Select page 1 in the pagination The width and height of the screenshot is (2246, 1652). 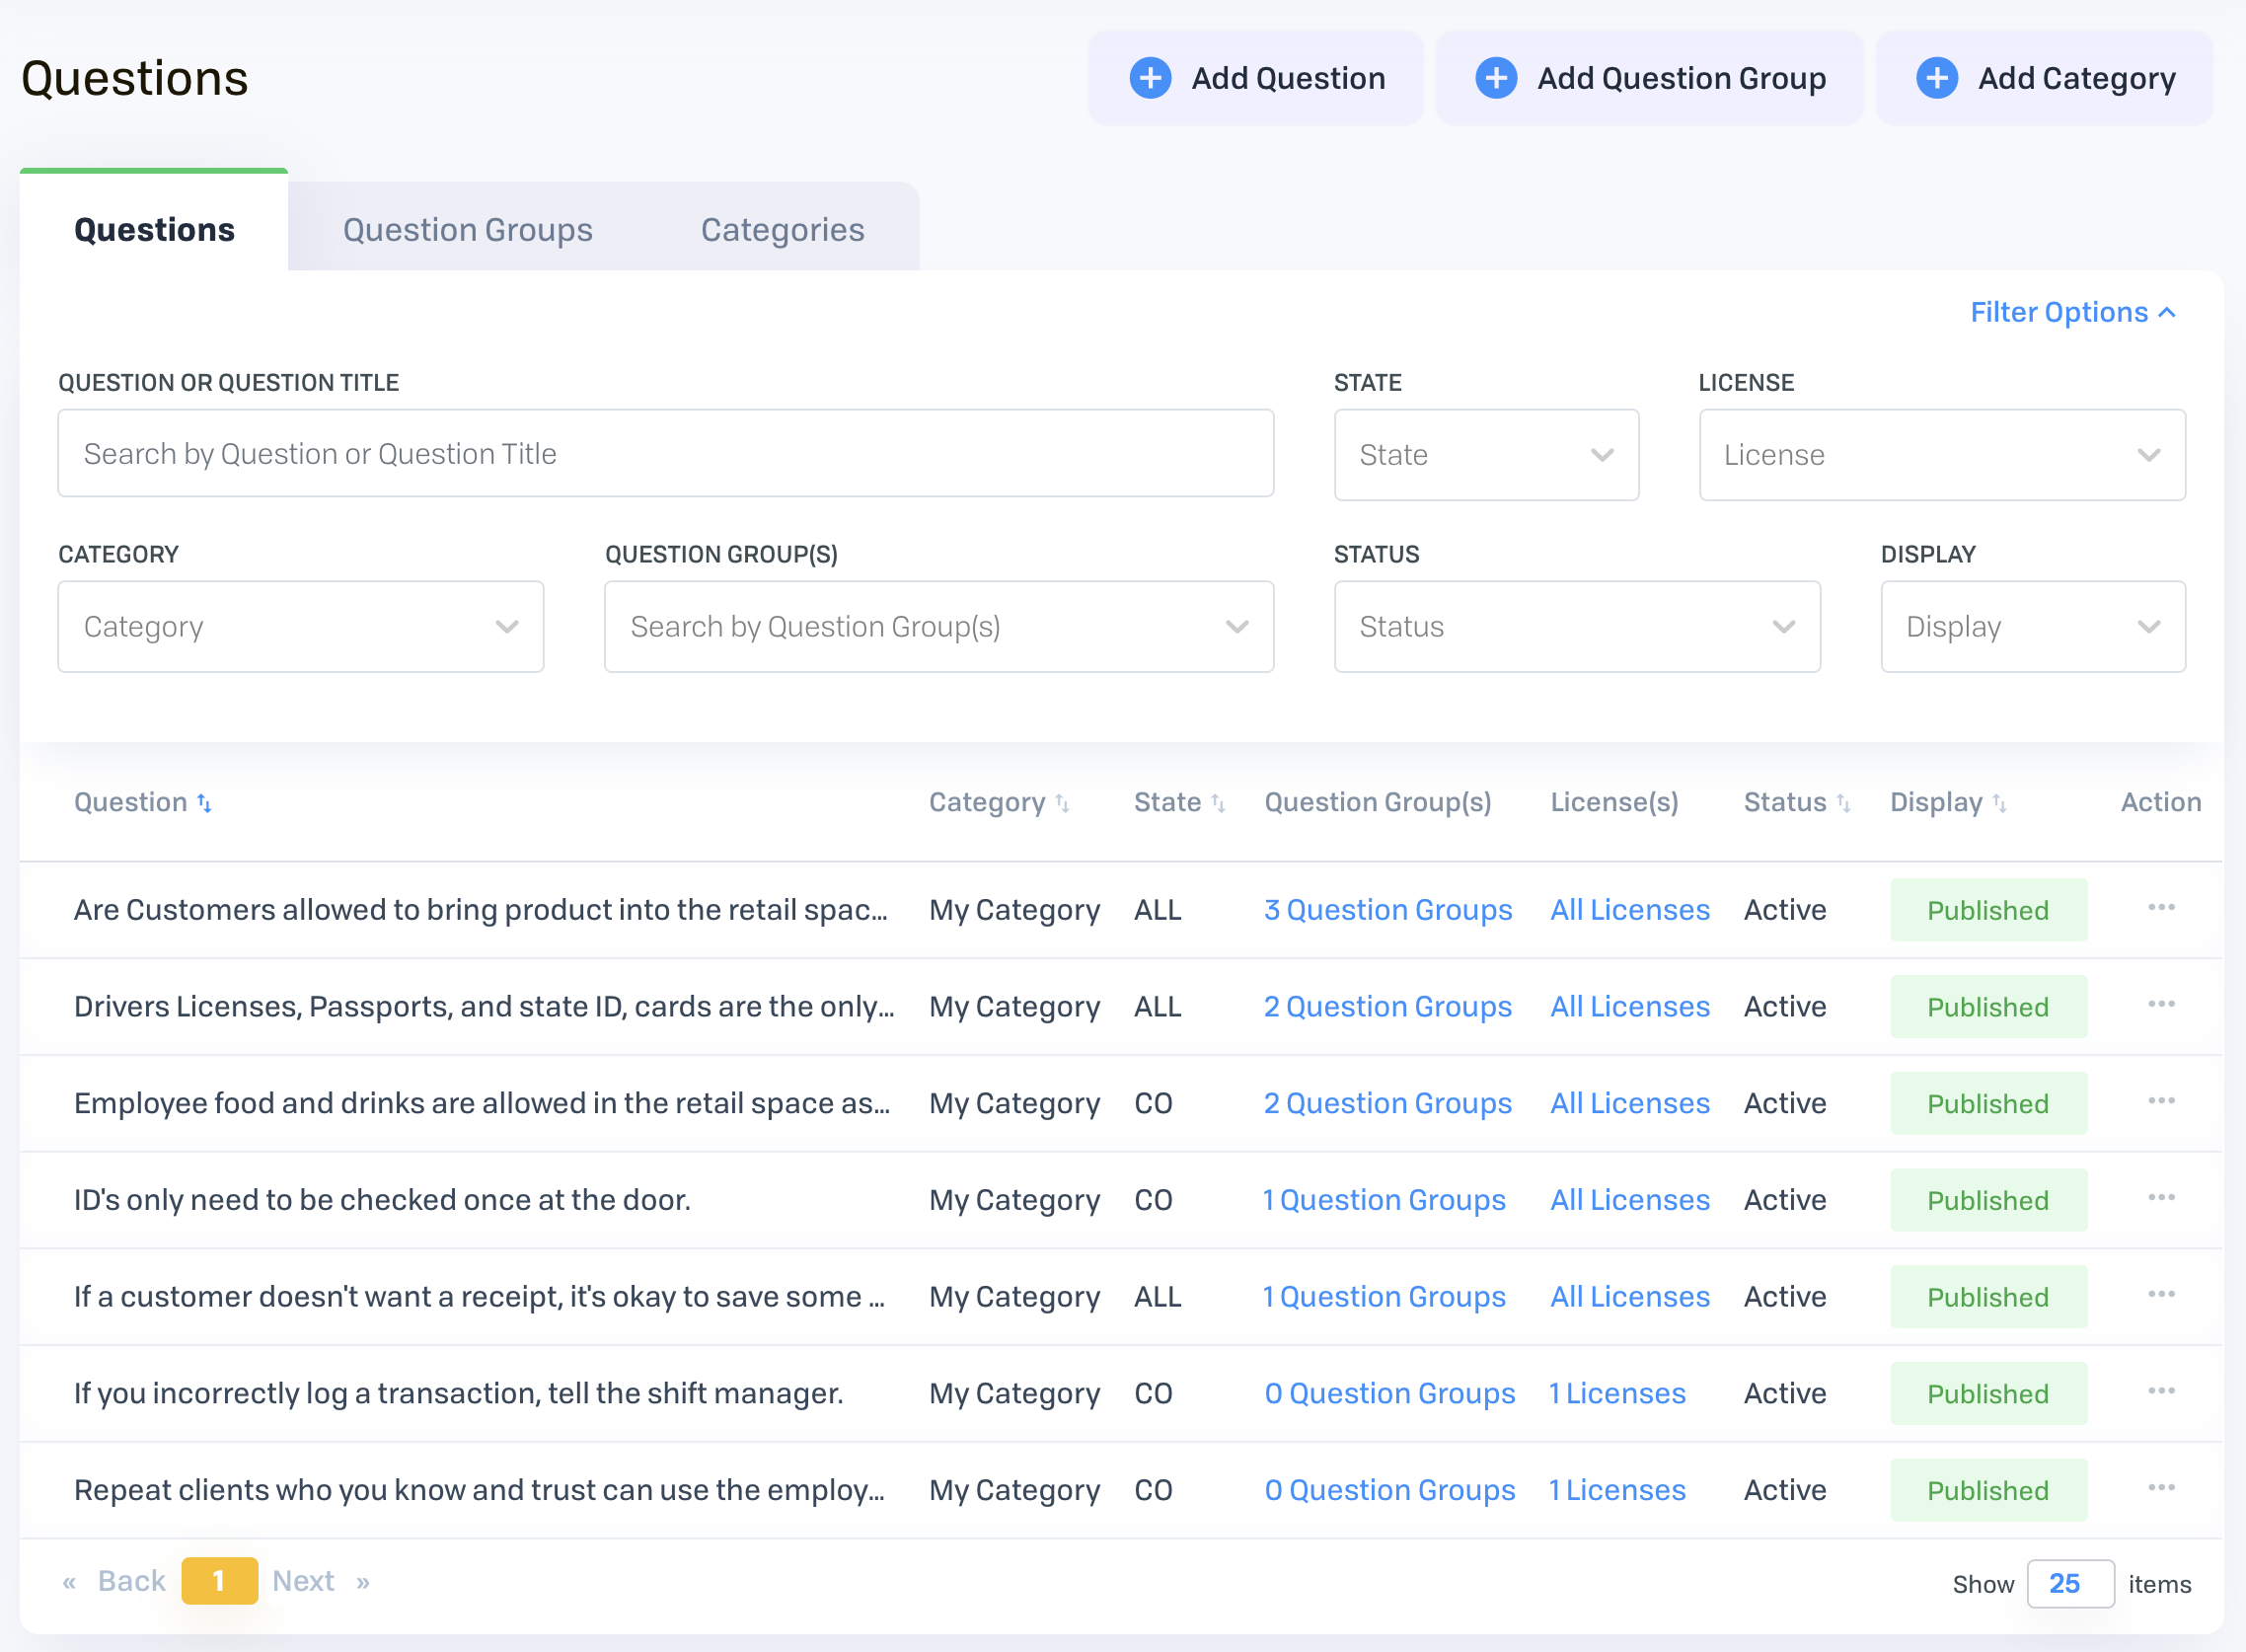pos(219,1581)
